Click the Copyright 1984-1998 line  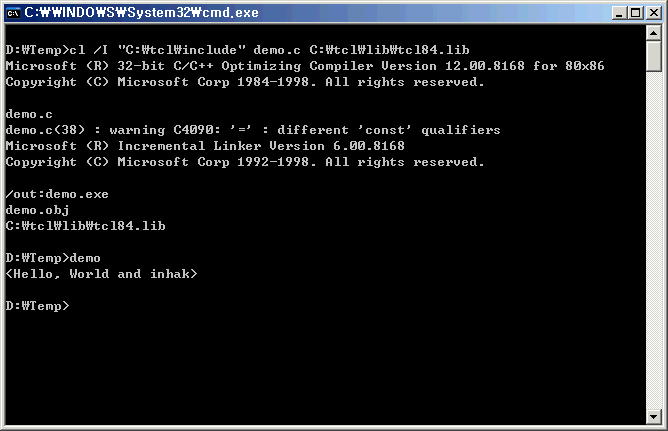(x=245, y=82)
